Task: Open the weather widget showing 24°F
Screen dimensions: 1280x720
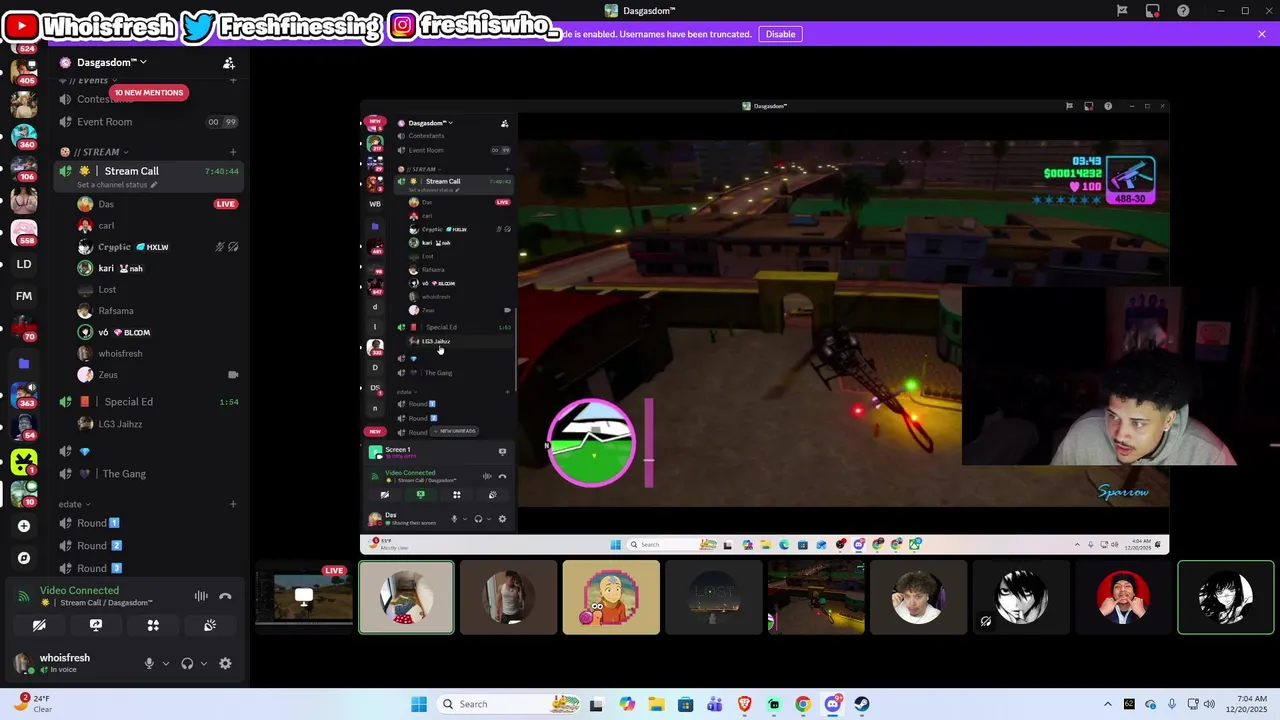Action: (32, 704)
